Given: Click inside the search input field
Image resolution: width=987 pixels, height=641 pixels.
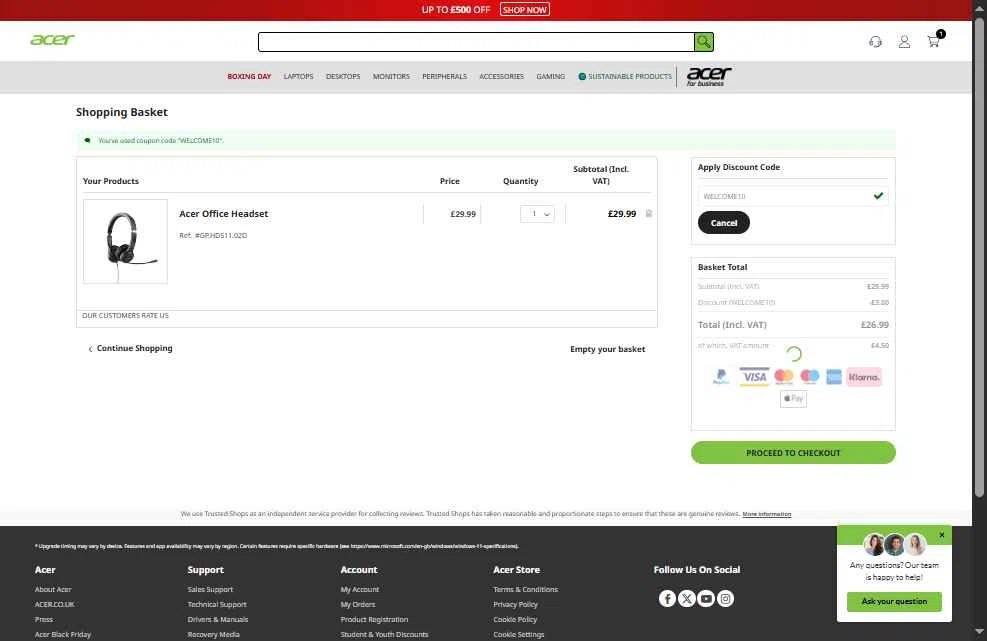Looking at the screenshot, I should coord(477,42).
